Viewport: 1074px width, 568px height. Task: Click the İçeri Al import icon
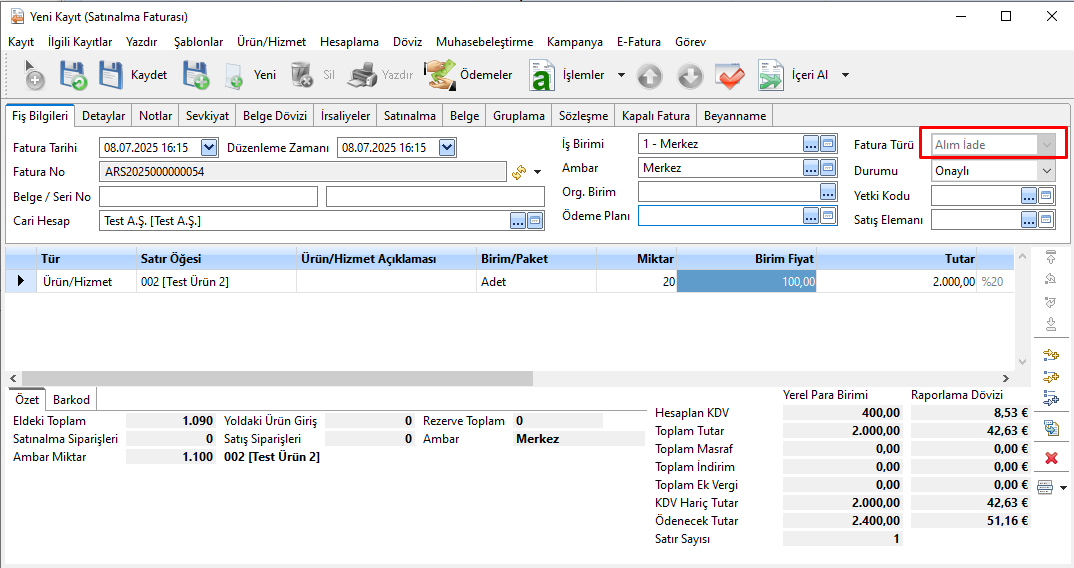(x=771, y=75)
